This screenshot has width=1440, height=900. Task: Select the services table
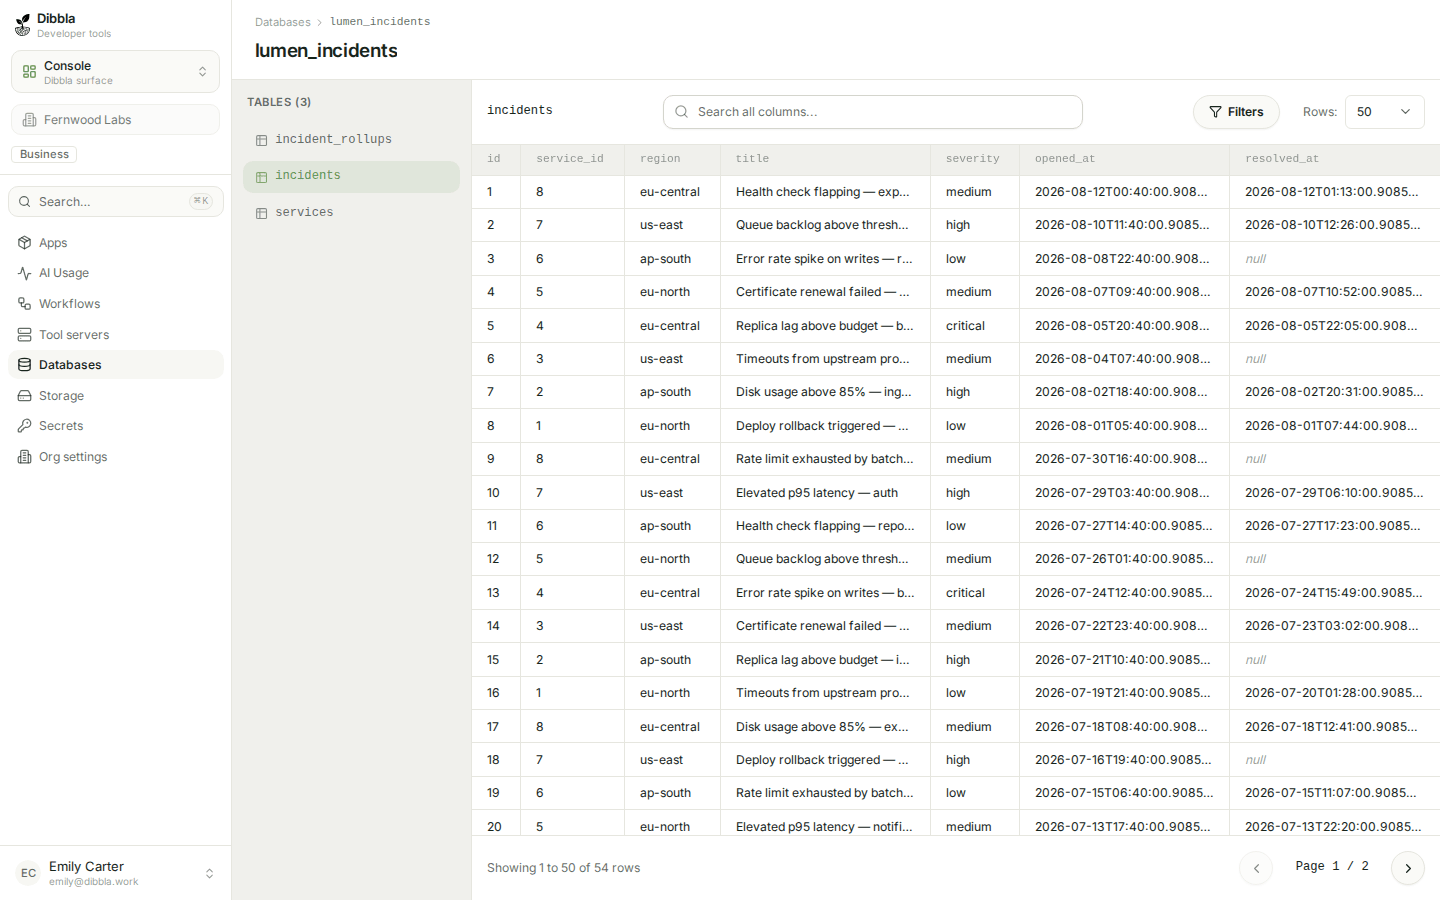(x=351, y=213)
